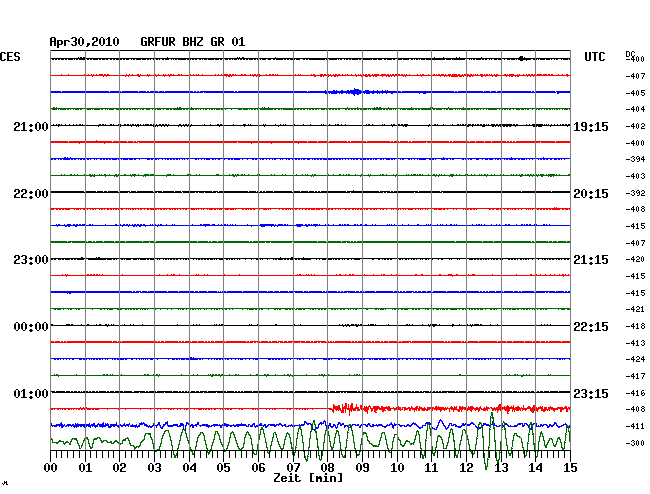Select the 22:00 local time label
The image size is (650, 494).
tap(31, 194)
